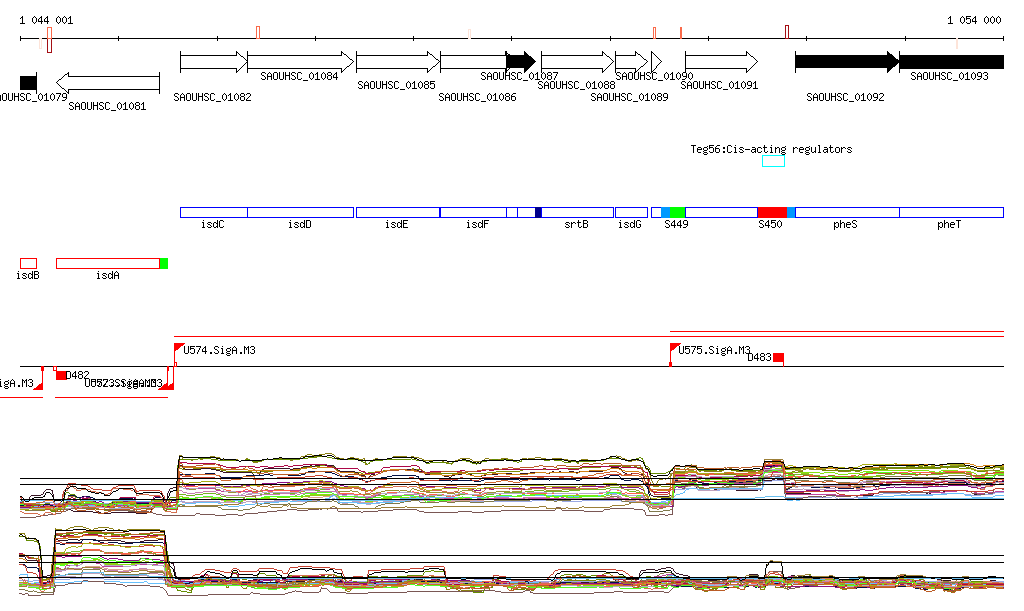
Task: Select the red D483 terminator marker
Action: 778,358
